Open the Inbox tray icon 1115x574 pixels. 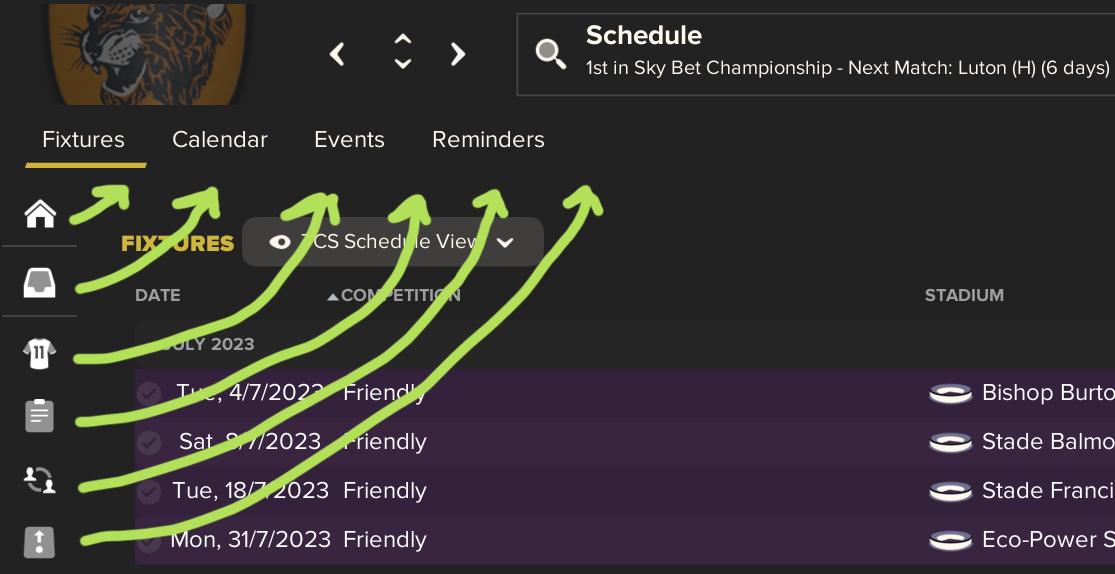[x=40, y=283]
